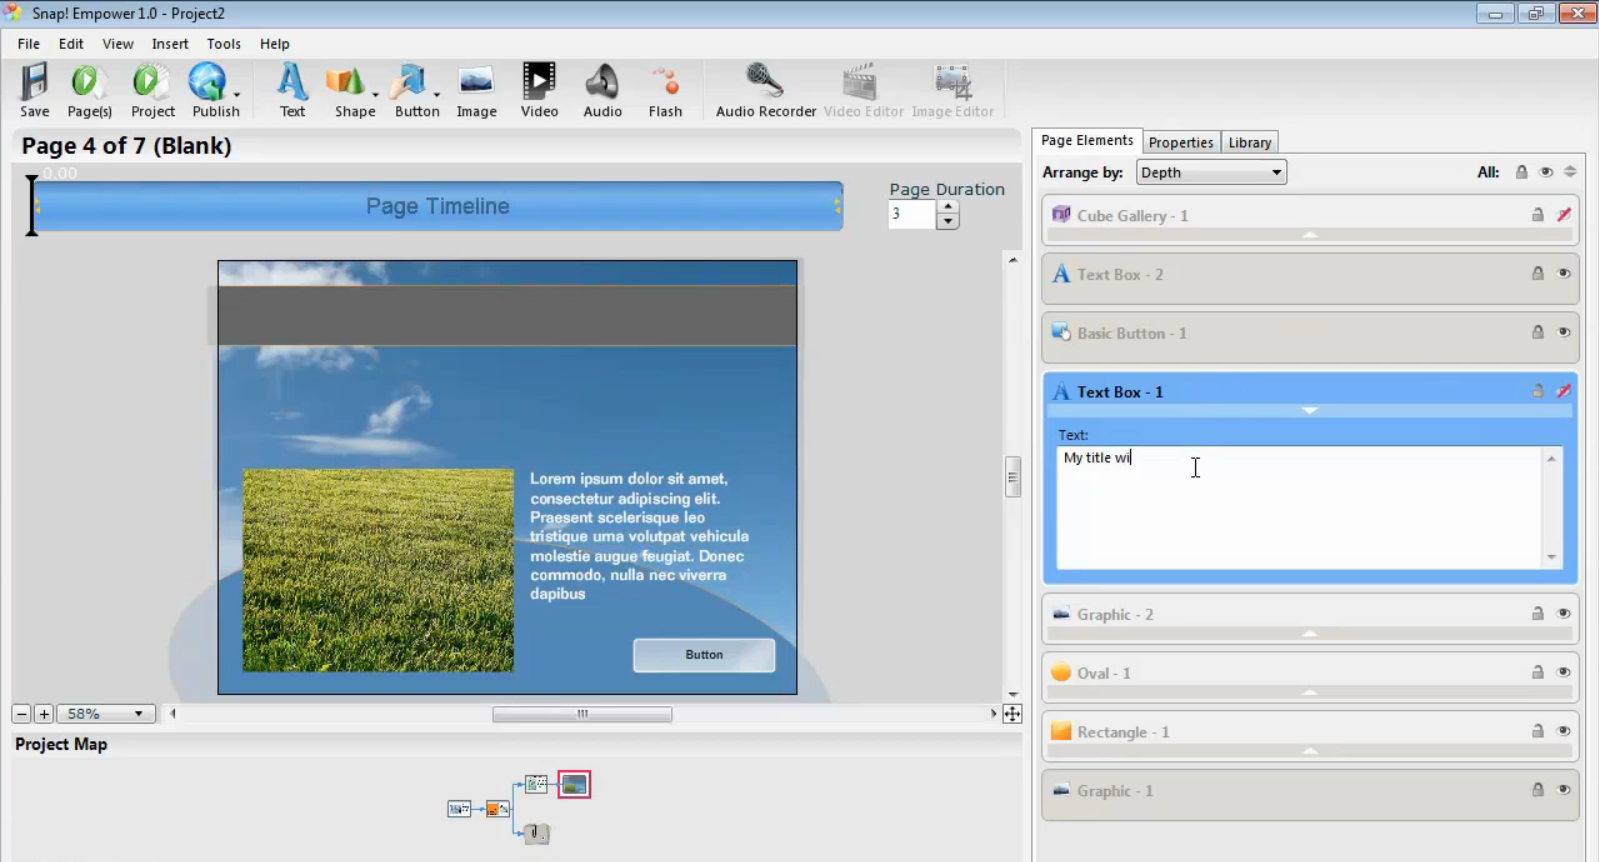Preview the Project from the toolbar
This screenshot has height=862, width=1599.
tap(153, 91)
